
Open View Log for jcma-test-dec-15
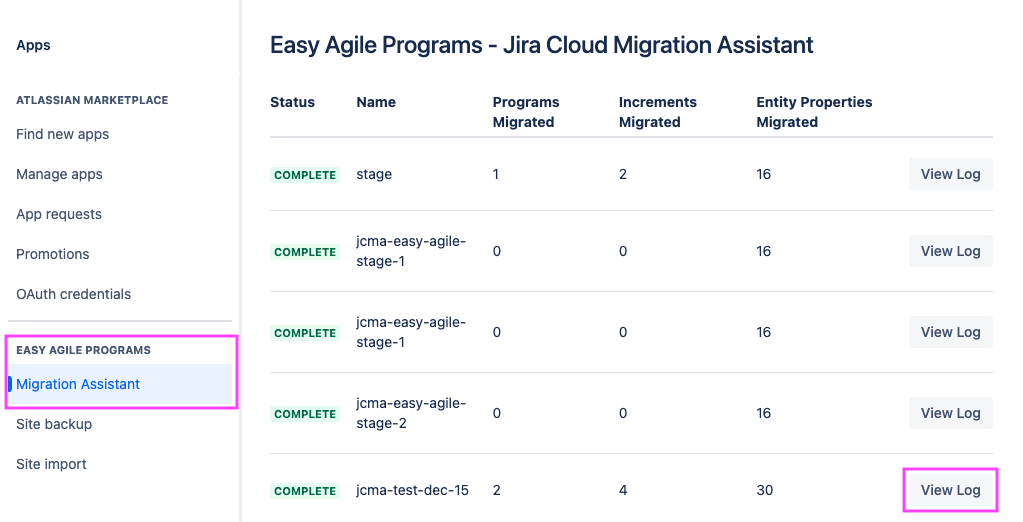(950, 490)
